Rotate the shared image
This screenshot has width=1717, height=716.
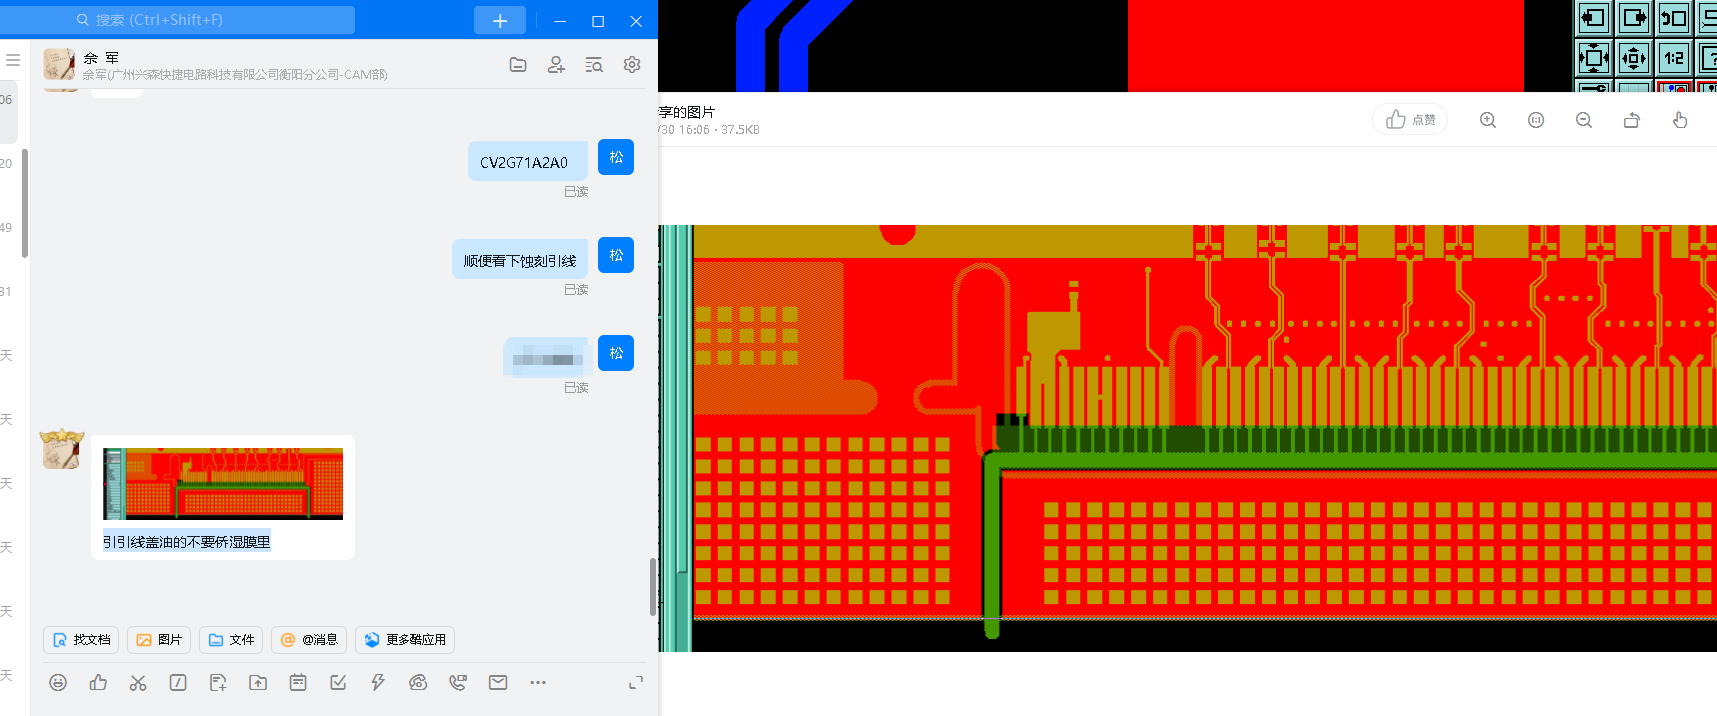tap(1632, 120)
